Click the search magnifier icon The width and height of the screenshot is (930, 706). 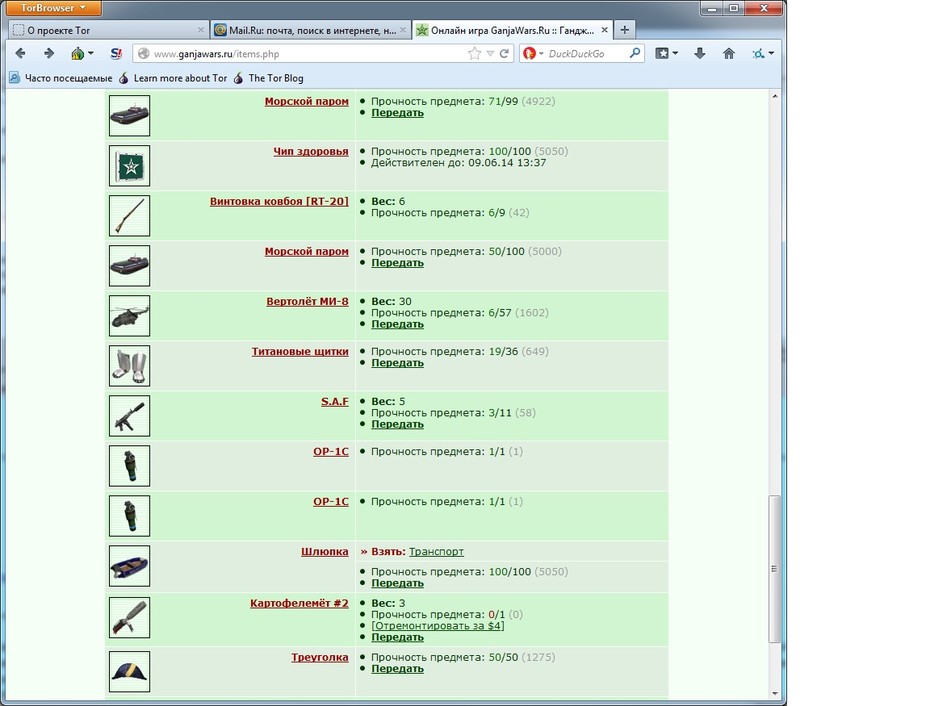point(635,53)
